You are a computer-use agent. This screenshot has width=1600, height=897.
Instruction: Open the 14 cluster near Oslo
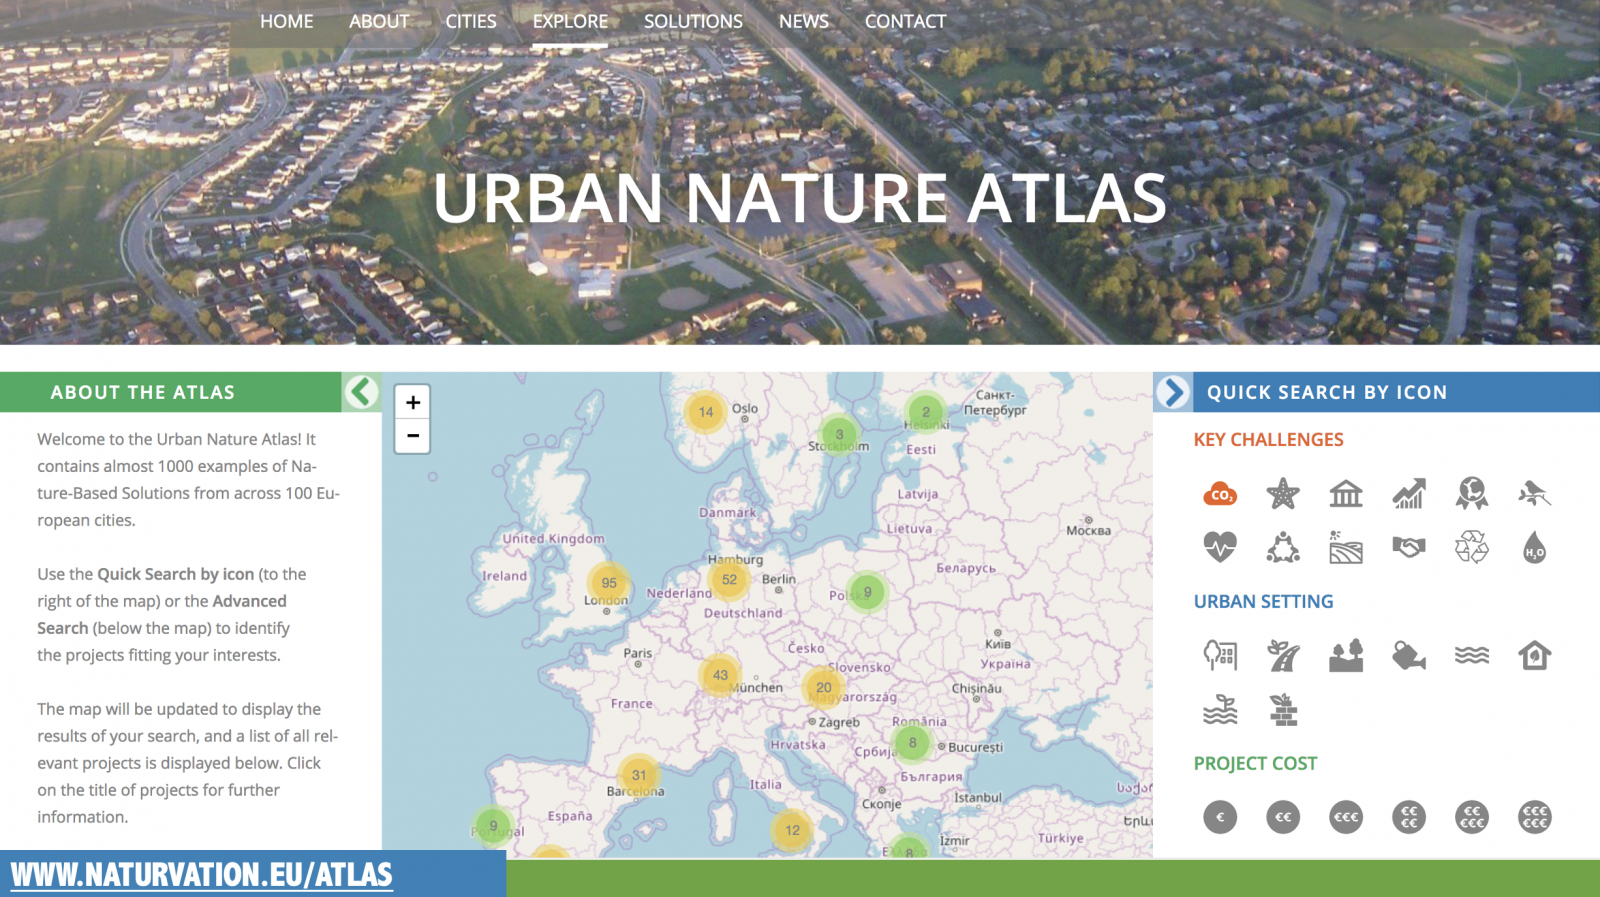pos(706,412)
